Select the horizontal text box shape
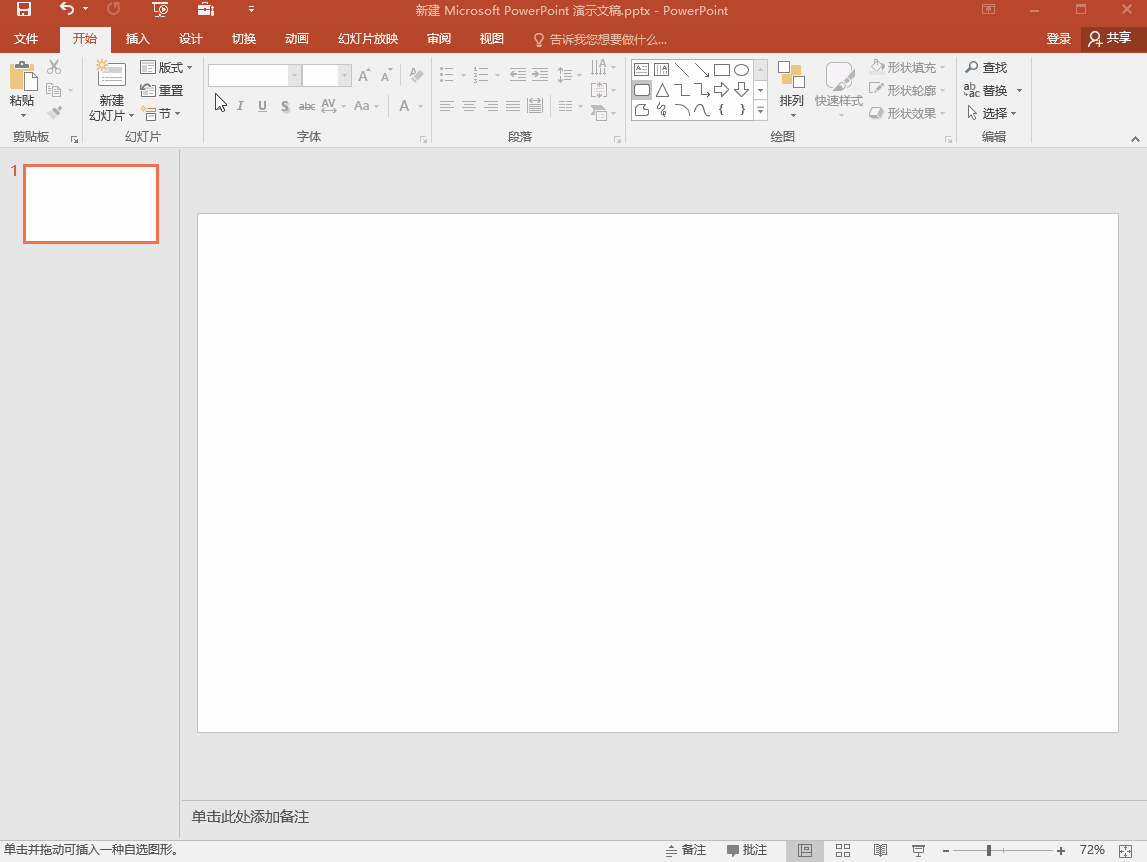The height and width of the screenshot is (862, 1147). (x=642, y=70)
